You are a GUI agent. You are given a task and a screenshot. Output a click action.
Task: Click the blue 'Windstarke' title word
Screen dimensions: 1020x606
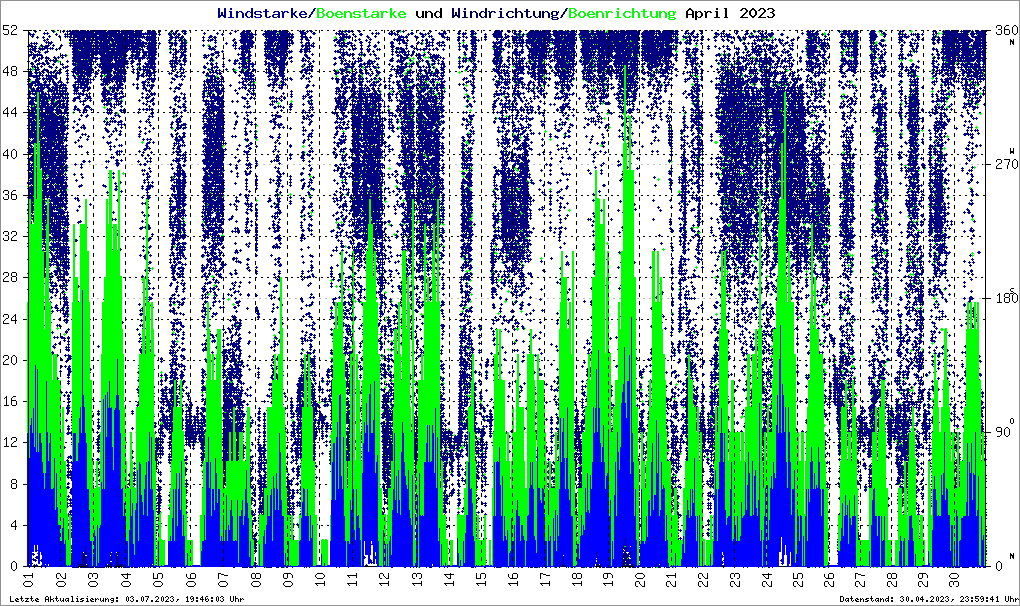(264, 13)
